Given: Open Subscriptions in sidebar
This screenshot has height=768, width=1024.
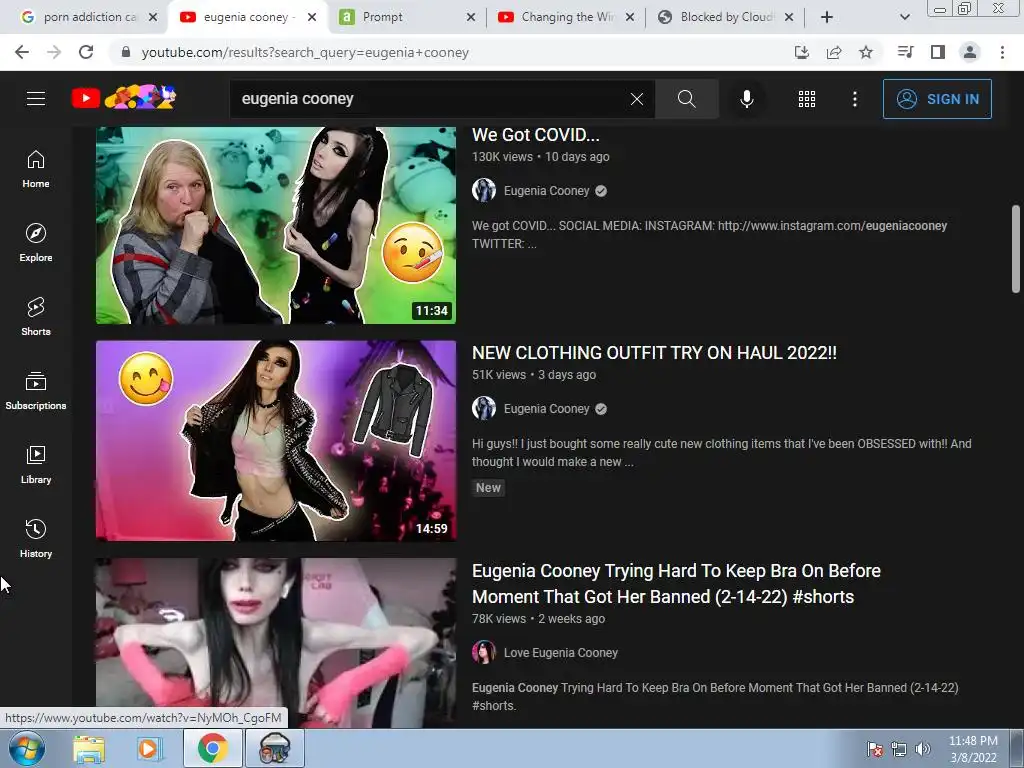Looking at the screenshot, I should click(x=36, y=391).
